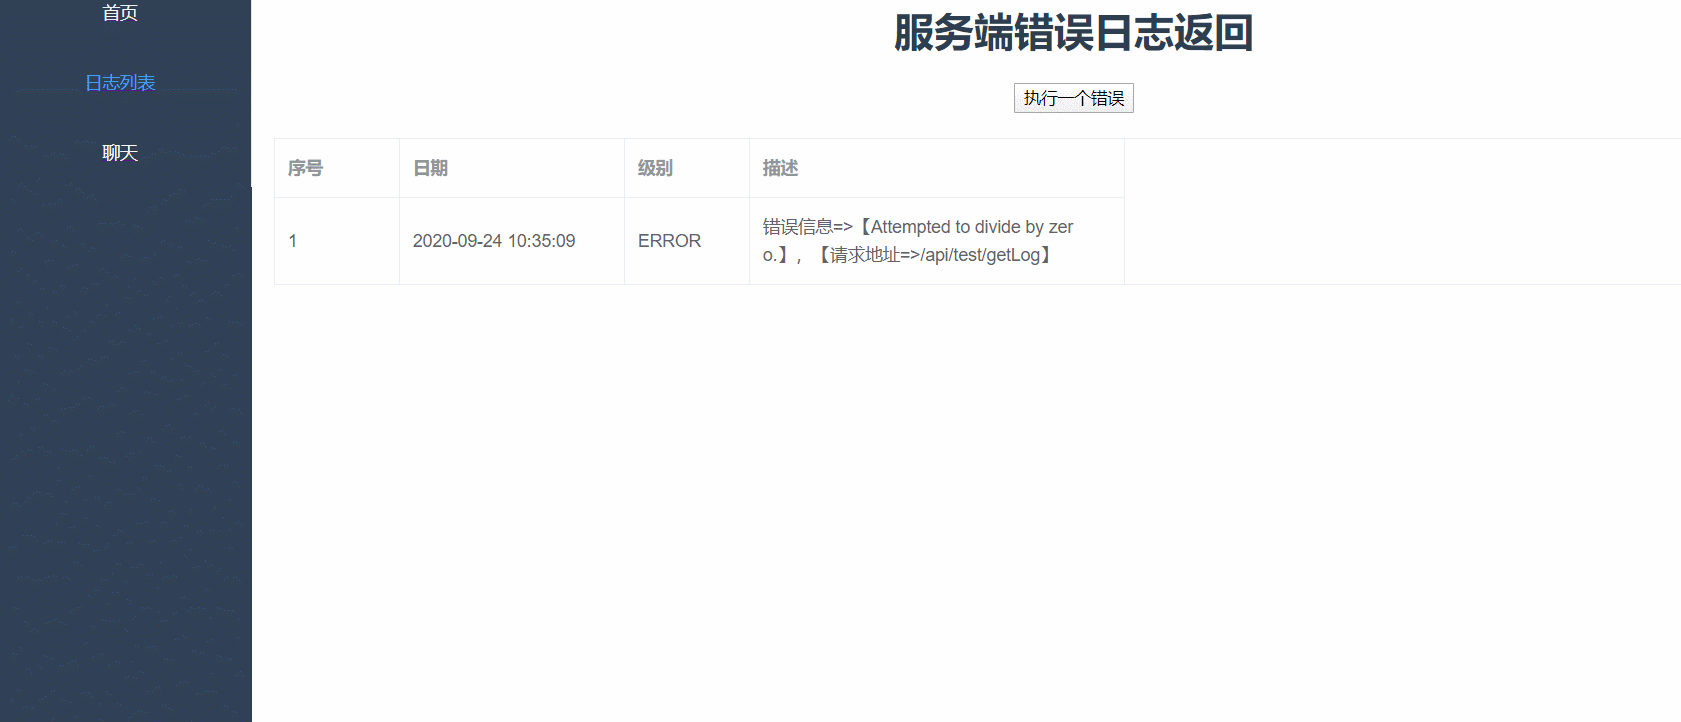1681x722 pixels.
Task: Open the 首页 sidebar menu item
Action: click(120, 13)
